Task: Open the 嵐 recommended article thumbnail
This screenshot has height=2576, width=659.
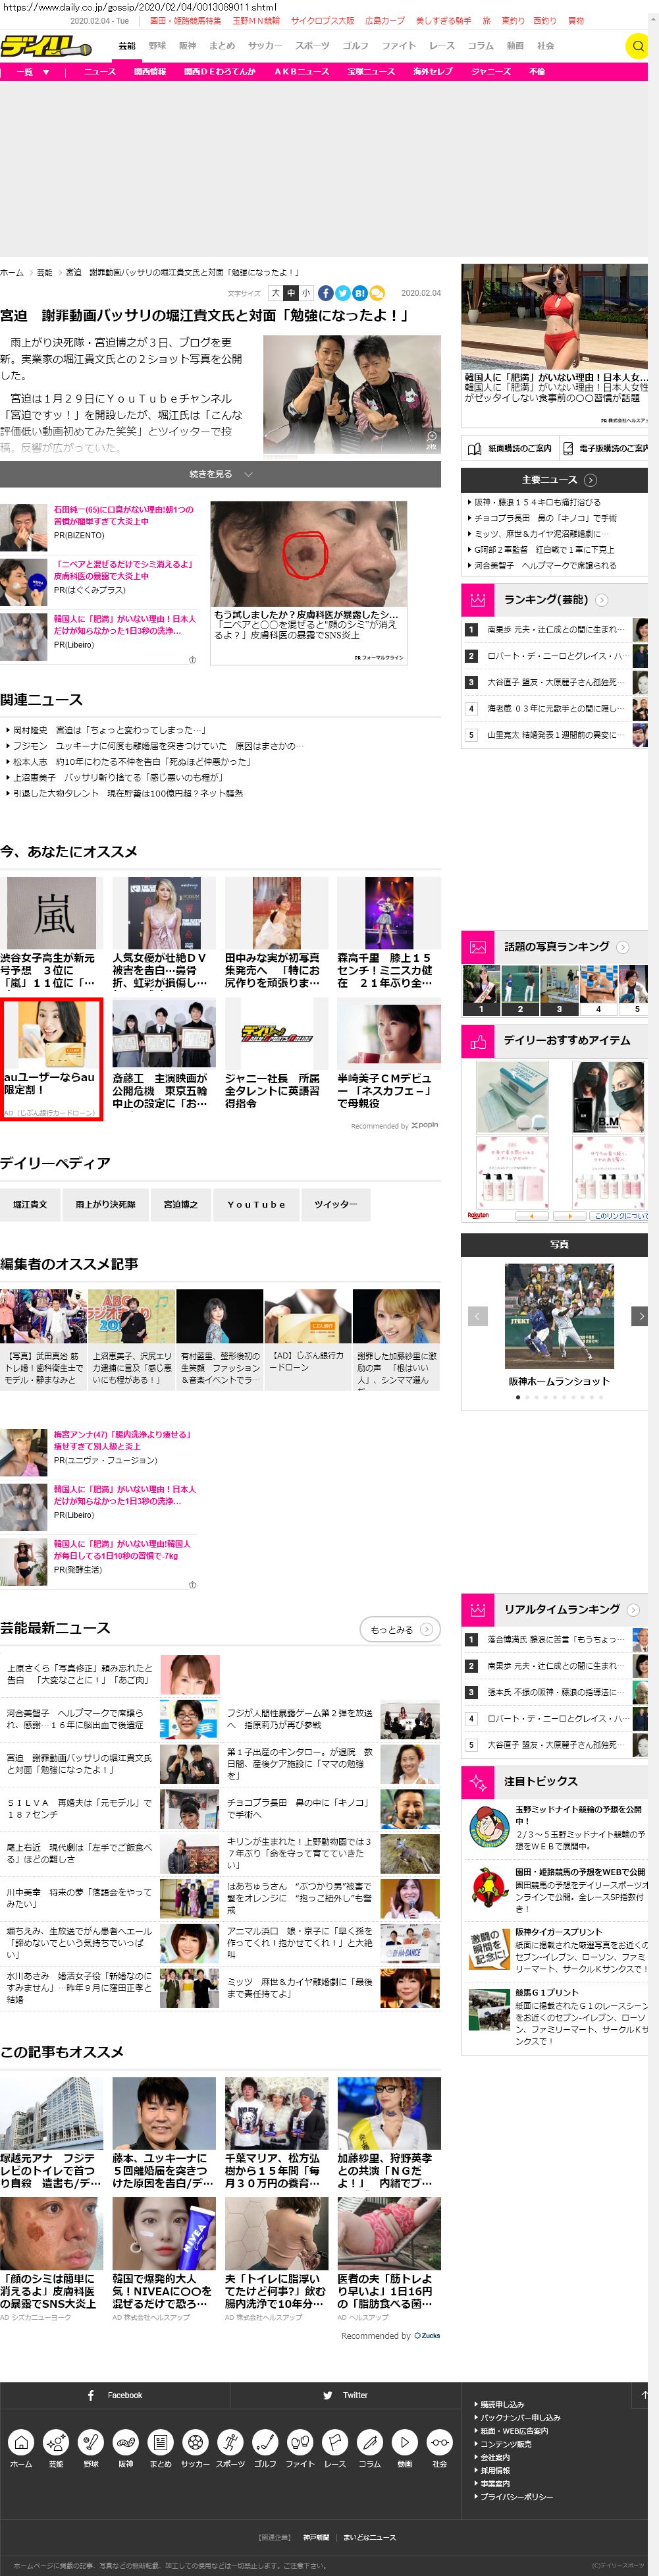Action: click(52, 913)
